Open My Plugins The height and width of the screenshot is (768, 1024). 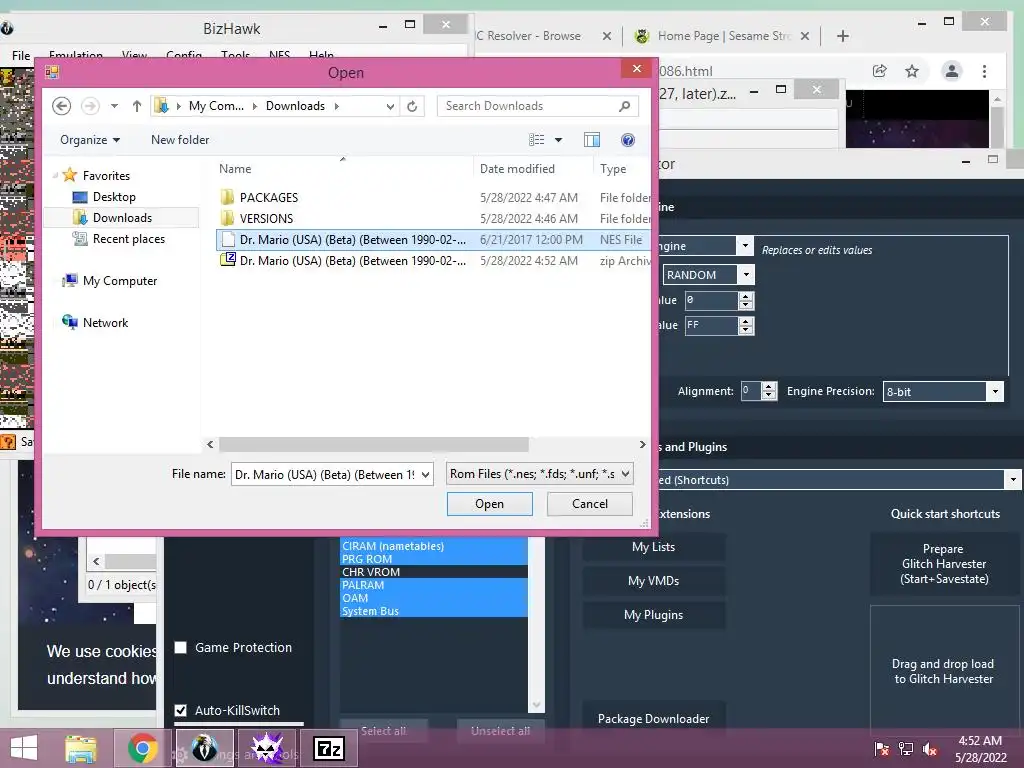click(654, 615)
